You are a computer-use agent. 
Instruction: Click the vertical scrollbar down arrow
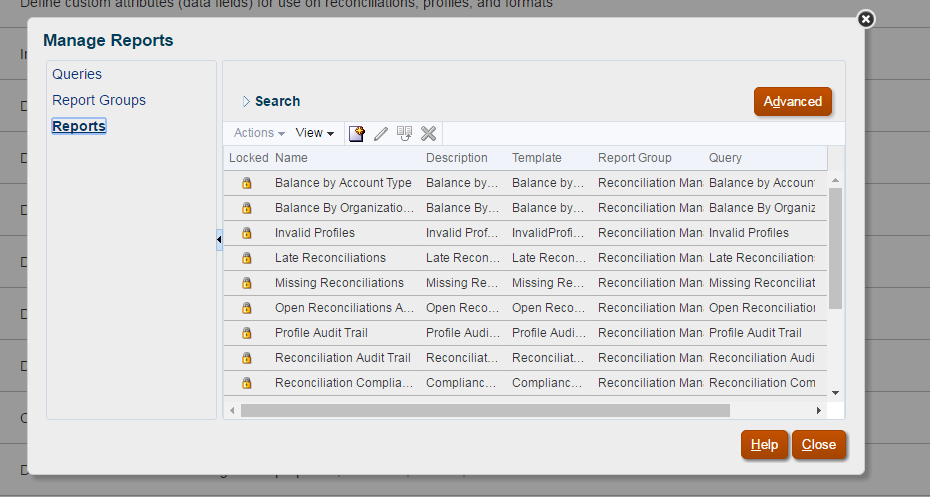point(836,393)
